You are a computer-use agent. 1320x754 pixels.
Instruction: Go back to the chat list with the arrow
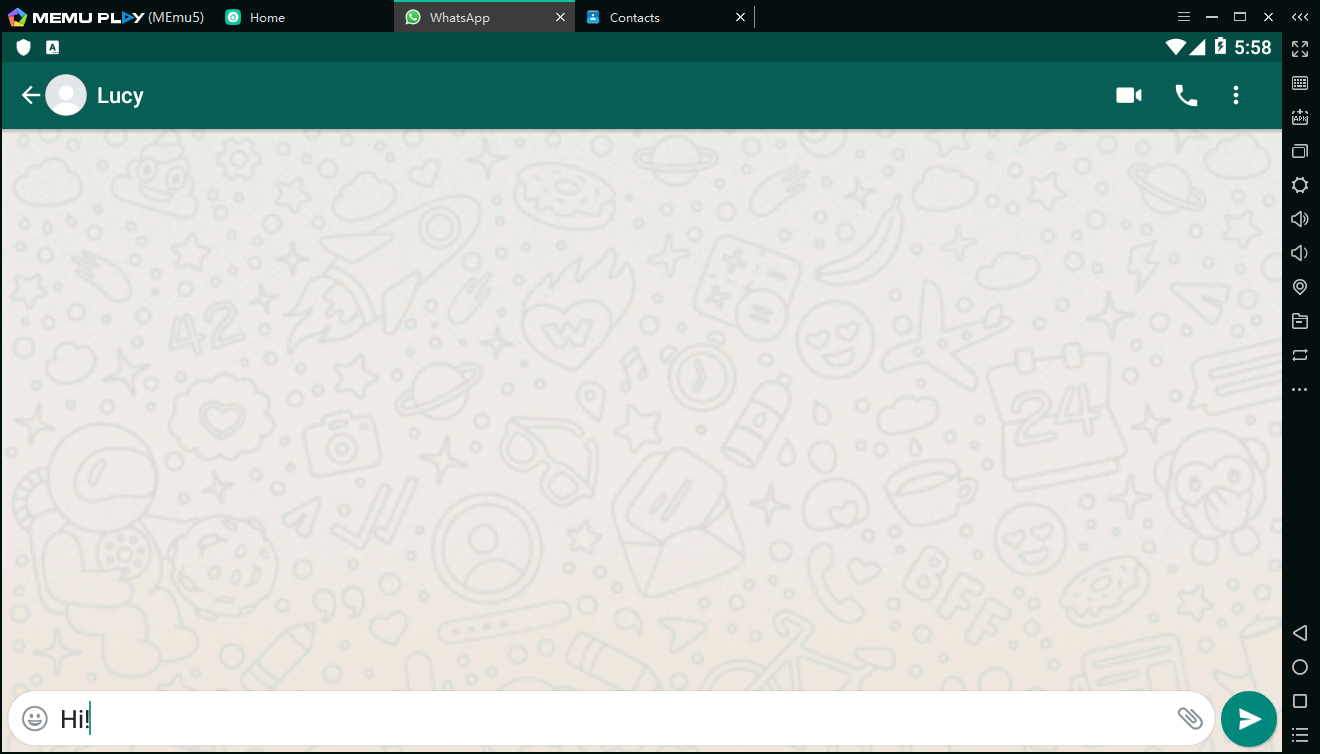coord(30,95)
